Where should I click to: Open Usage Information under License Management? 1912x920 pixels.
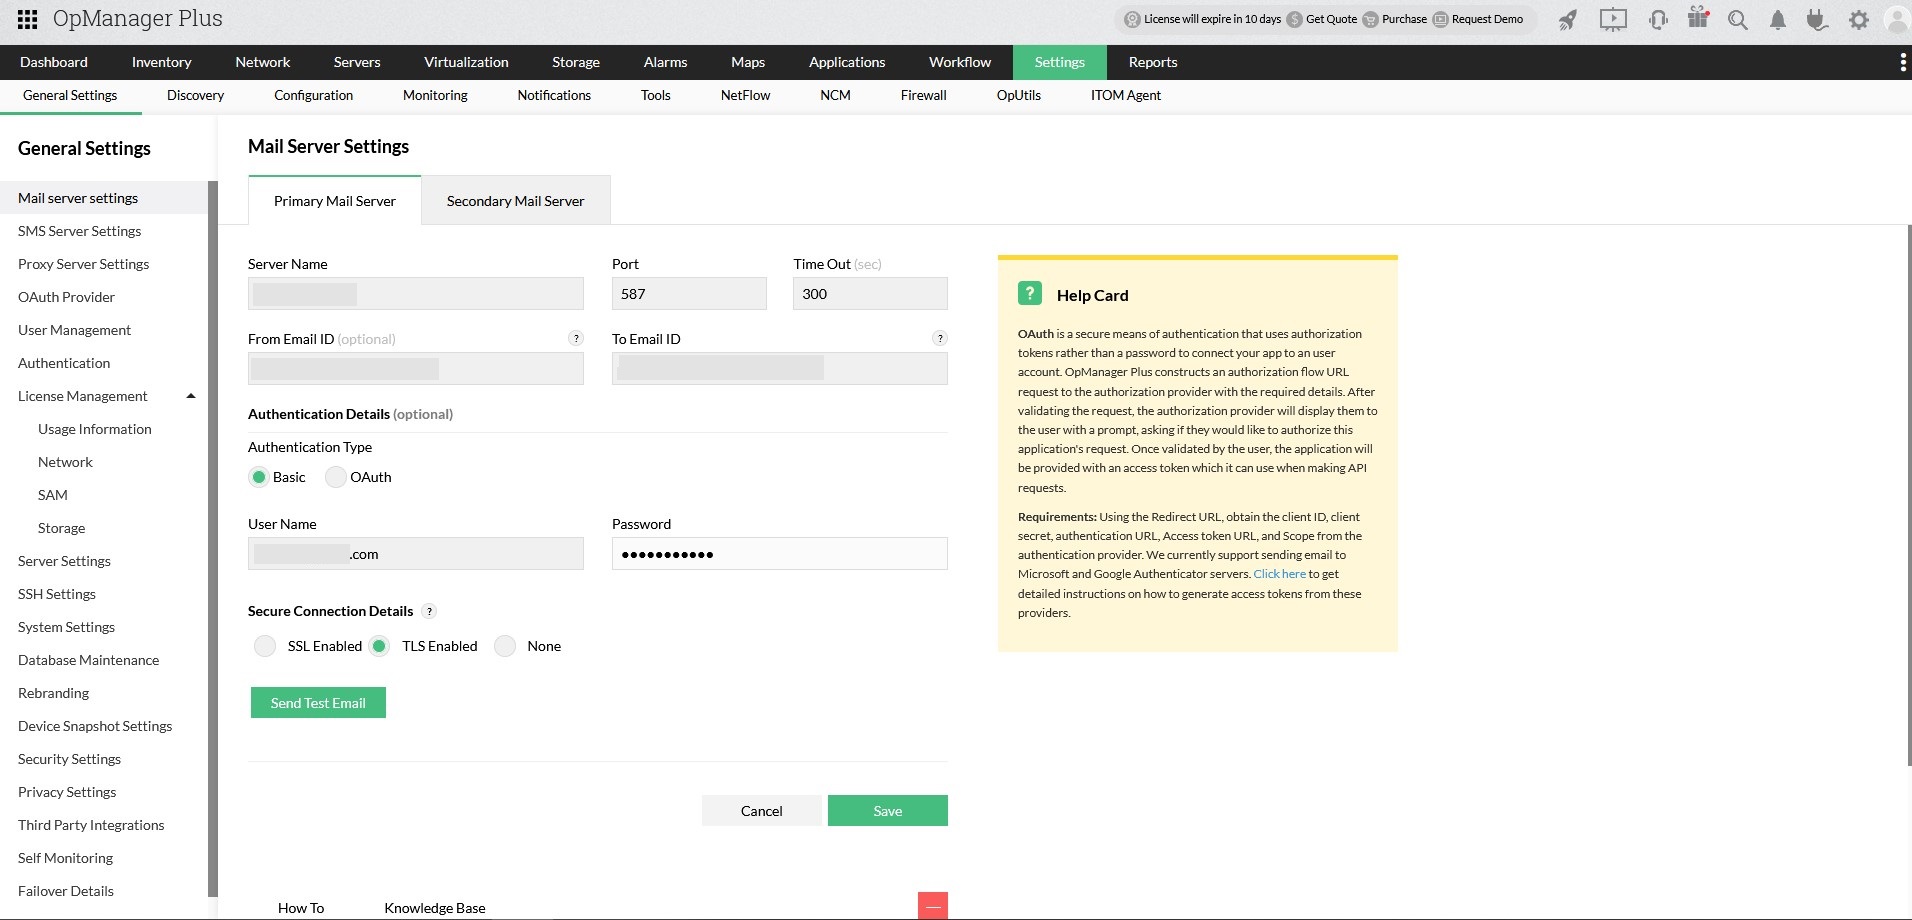(95, 429)
